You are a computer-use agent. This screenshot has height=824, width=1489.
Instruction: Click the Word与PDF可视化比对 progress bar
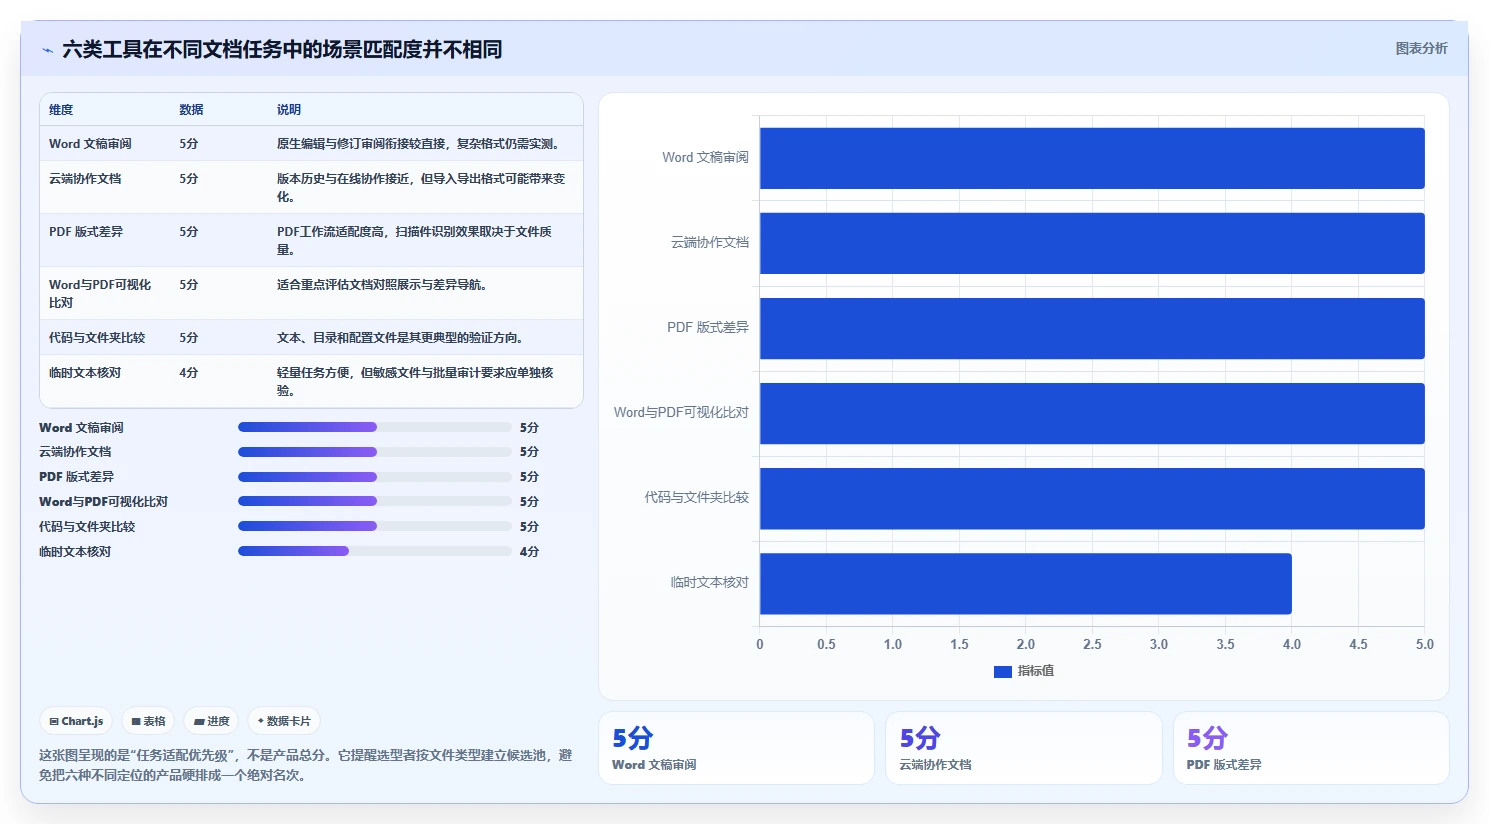click(375, 501)
